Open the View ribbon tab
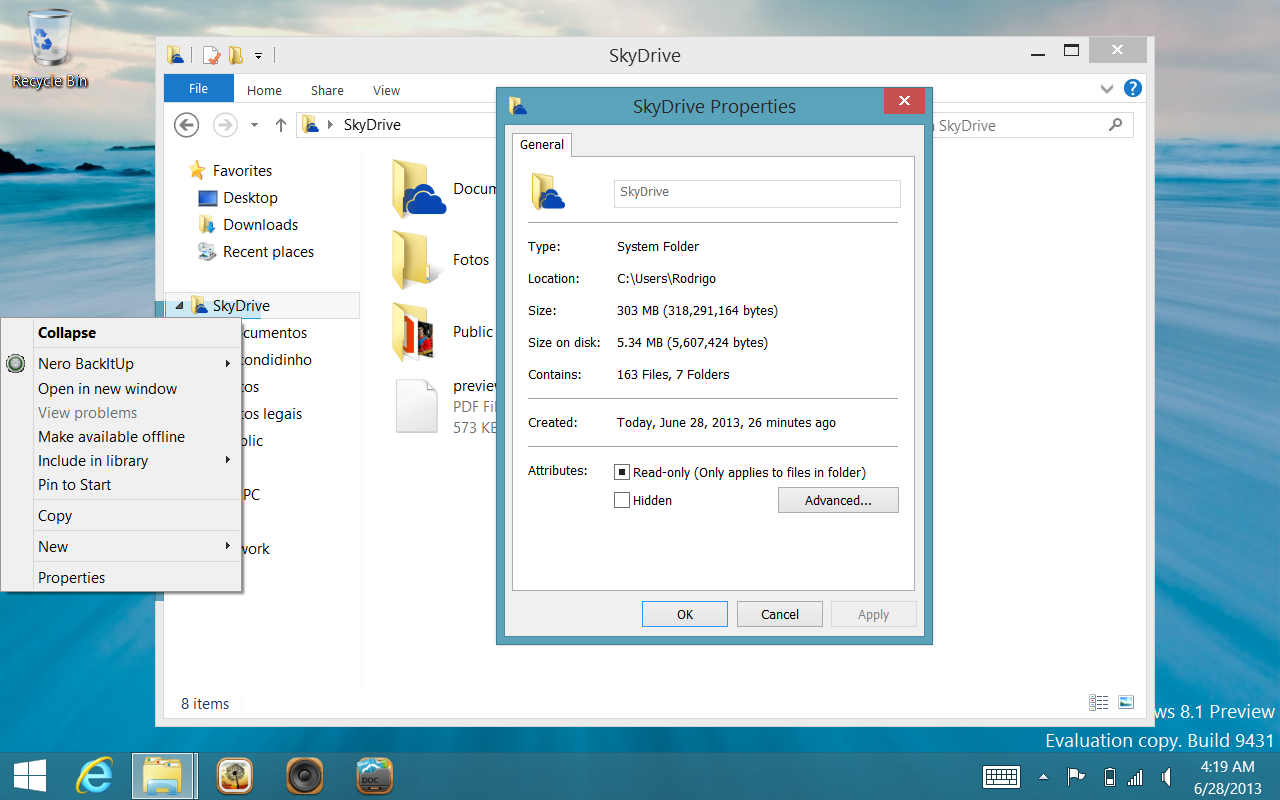1280x800 pixels. pyautogui.click(x=387, y=90)
